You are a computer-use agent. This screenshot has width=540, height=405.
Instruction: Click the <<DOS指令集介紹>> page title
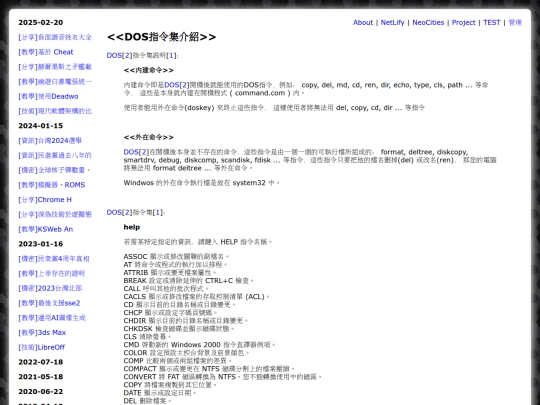(162, 37)
